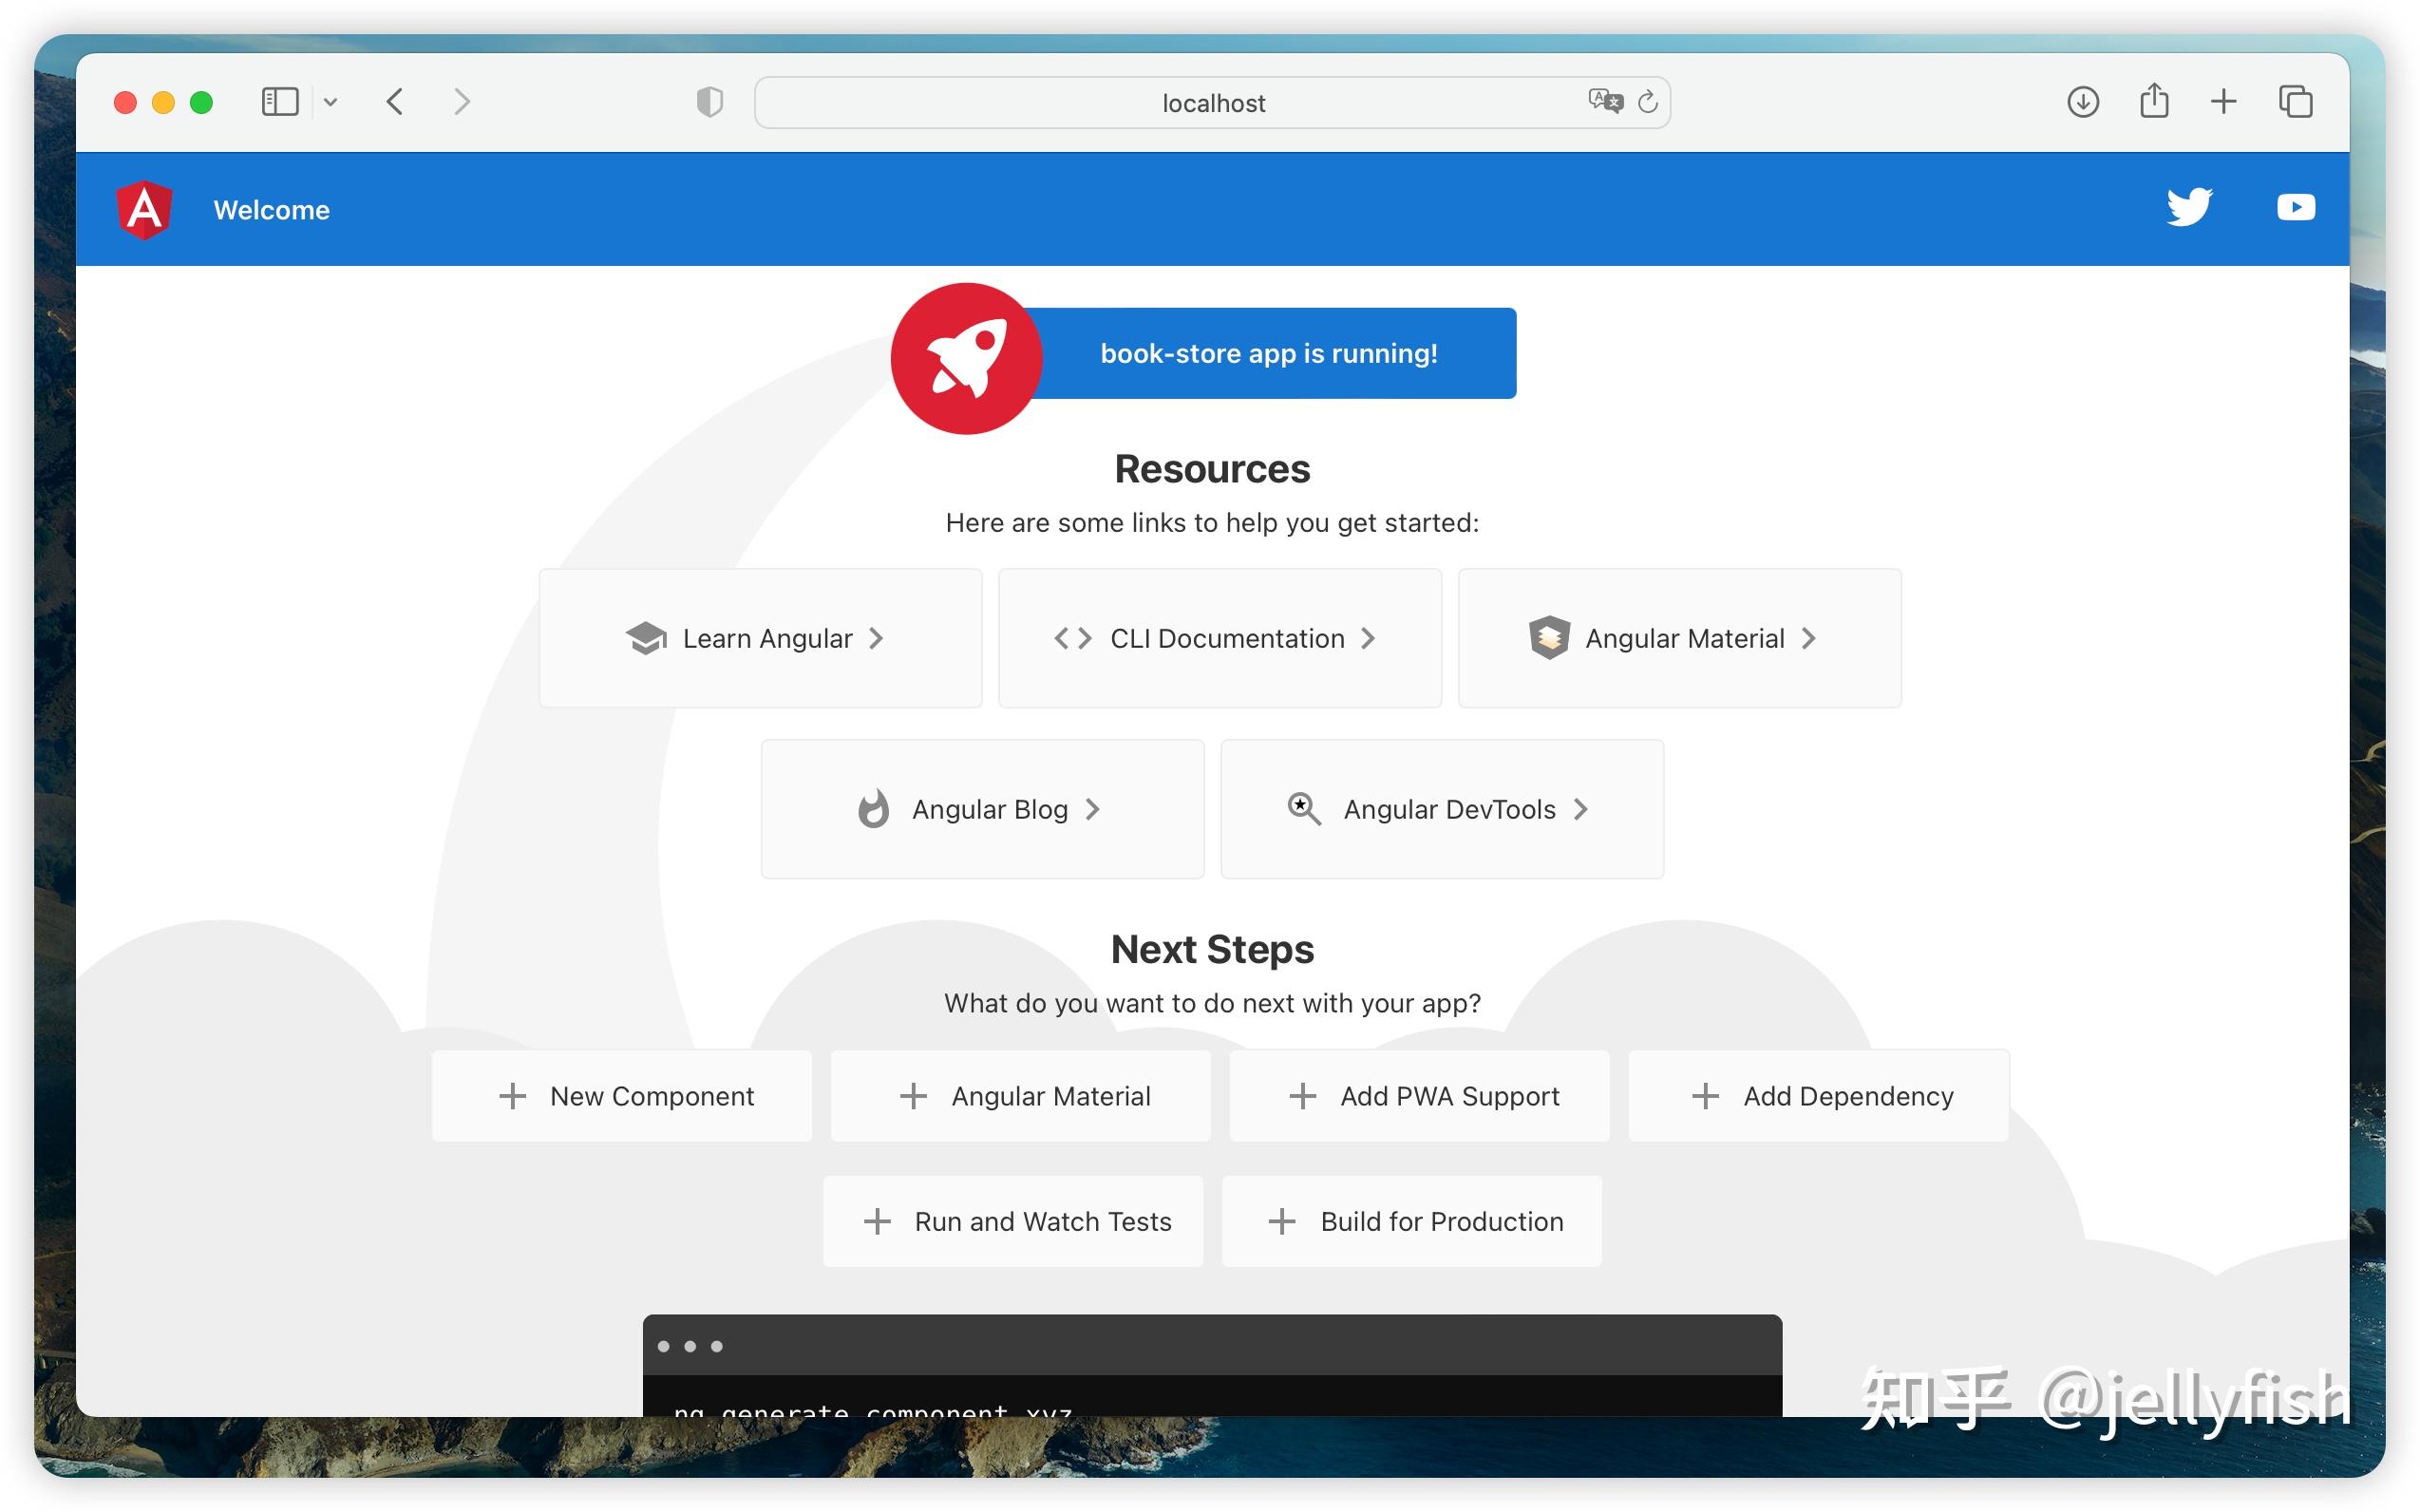The width and height of the screenshot is (2420, 1512).
Task: Click the privacy shield icon in the toolbar
Action: [x=709, y=101]
